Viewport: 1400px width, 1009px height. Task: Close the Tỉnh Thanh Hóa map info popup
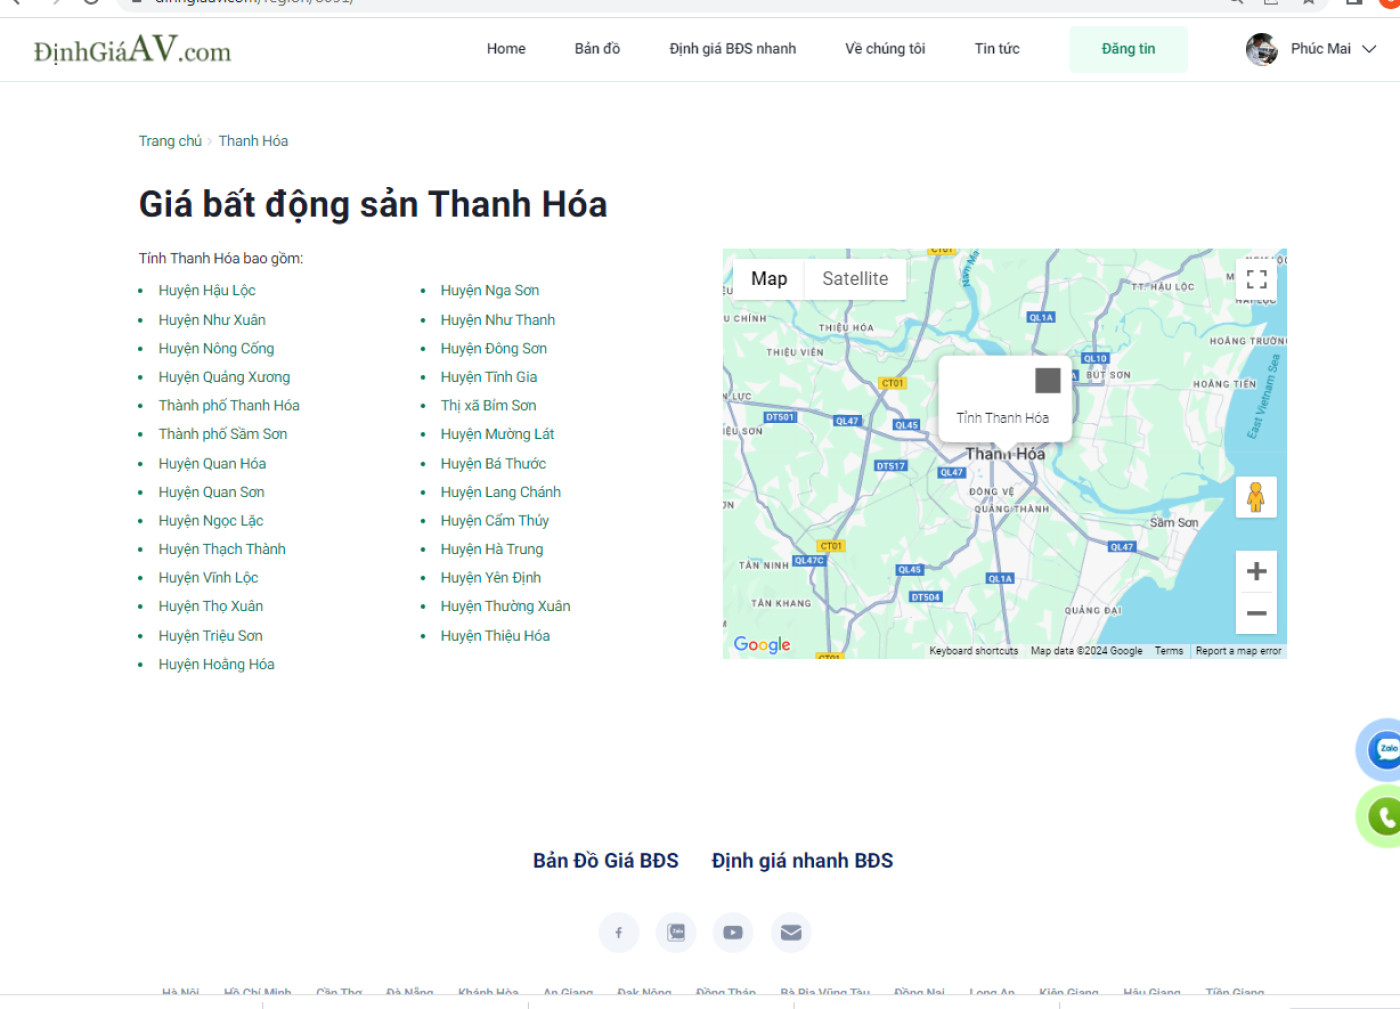pyautogui.click(x=1047, y=380)
